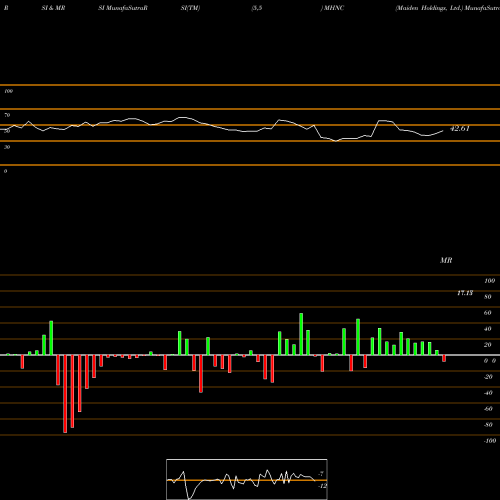
Task: Click the 100 label on the MR right axis
Action: point(489,281)
